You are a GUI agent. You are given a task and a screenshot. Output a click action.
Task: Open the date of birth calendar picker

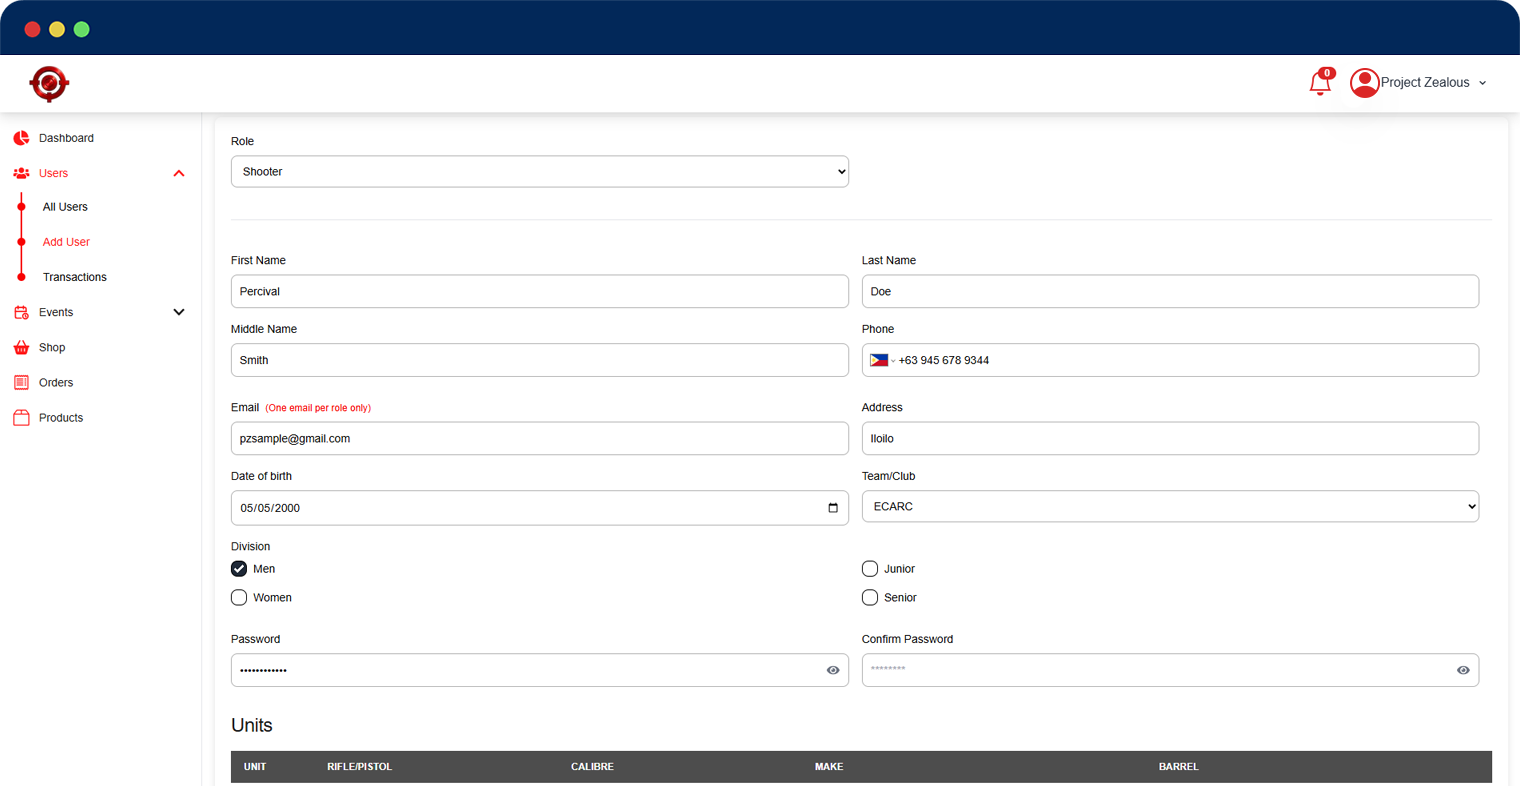pyautogui.click(x=833, y=508)
